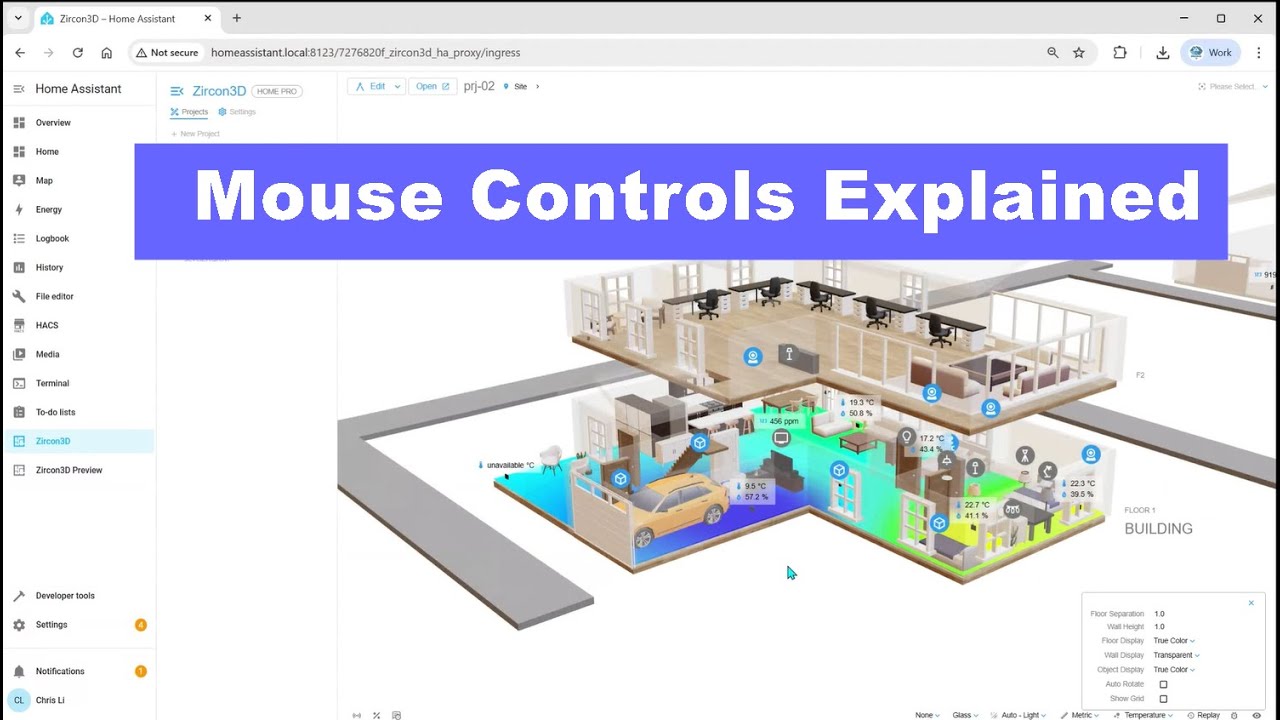The width and height of the screenshot is (1280, 720).
Task: Open the Logbook page
Action: [77, 239]
